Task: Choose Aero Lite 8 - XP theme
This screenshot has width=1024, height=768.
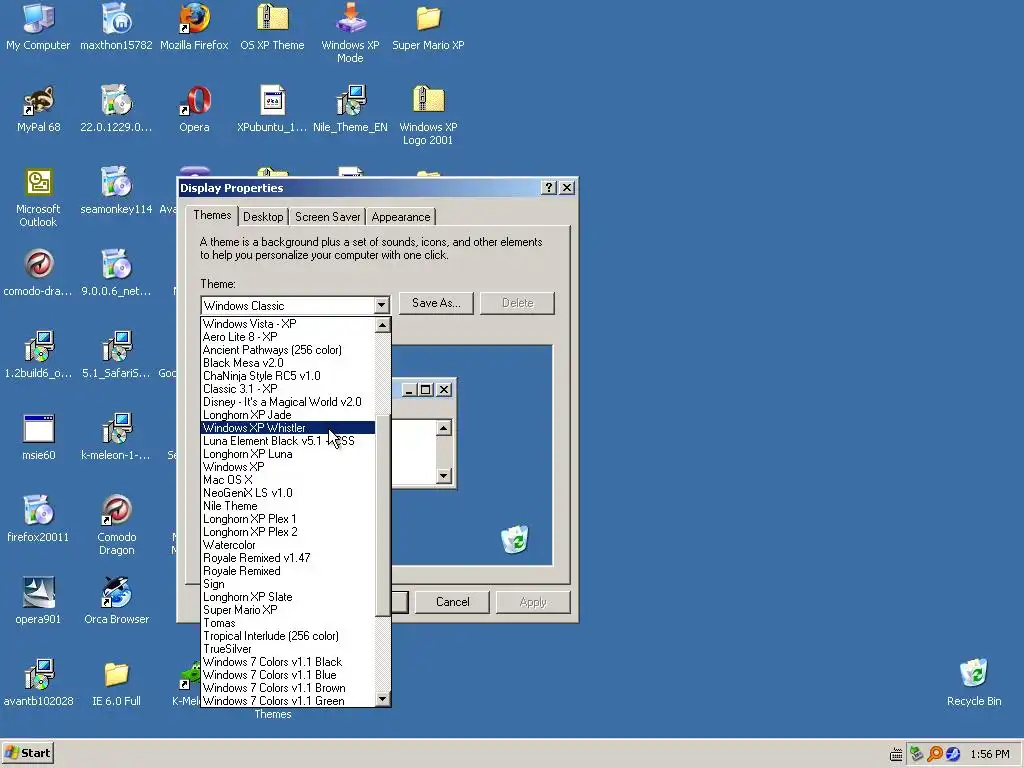Action: point(288,337)
